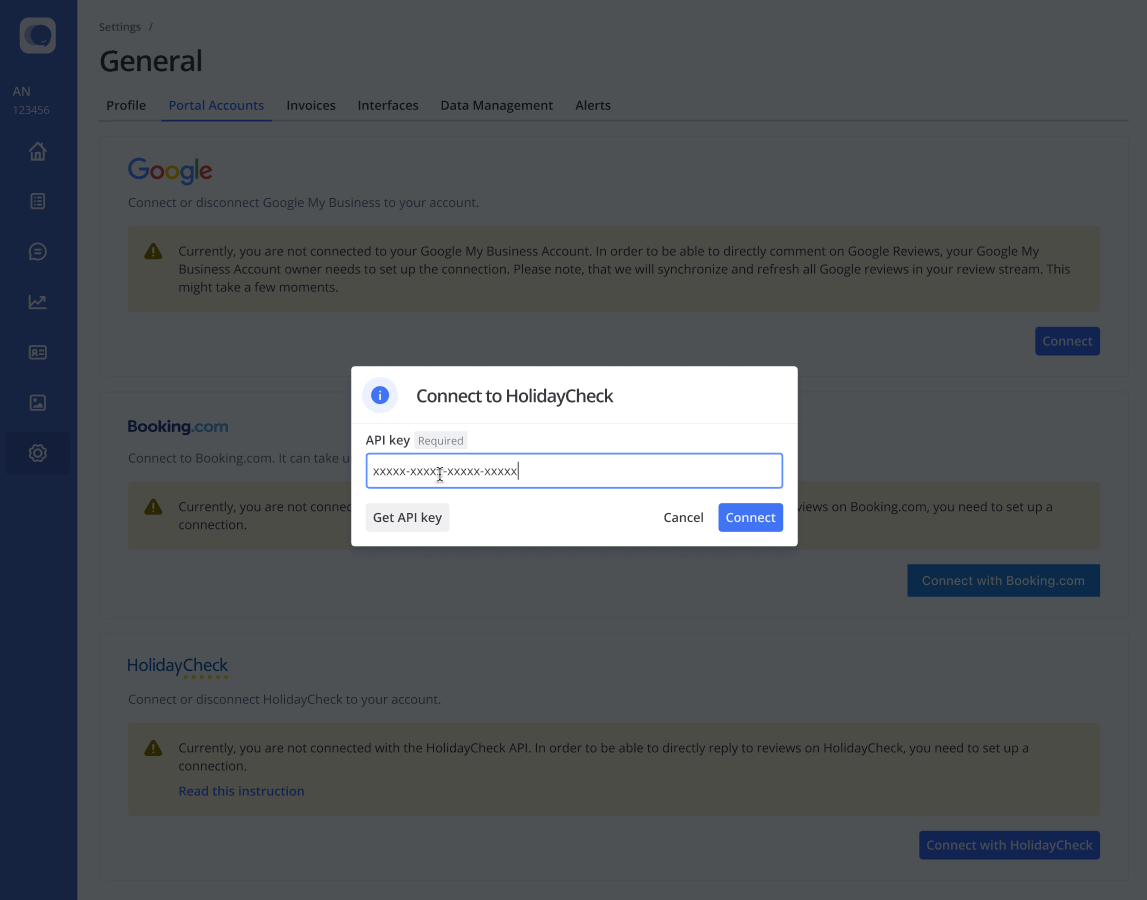Viewport: 1147px width, 900px height.
Task: Open the analytics chart sidebar icon
Action: point(37,301)
